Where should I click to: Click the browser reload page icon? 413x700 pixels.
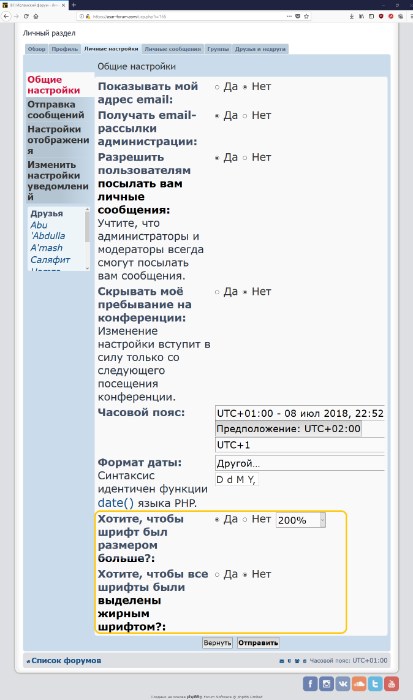click(26, 16)
